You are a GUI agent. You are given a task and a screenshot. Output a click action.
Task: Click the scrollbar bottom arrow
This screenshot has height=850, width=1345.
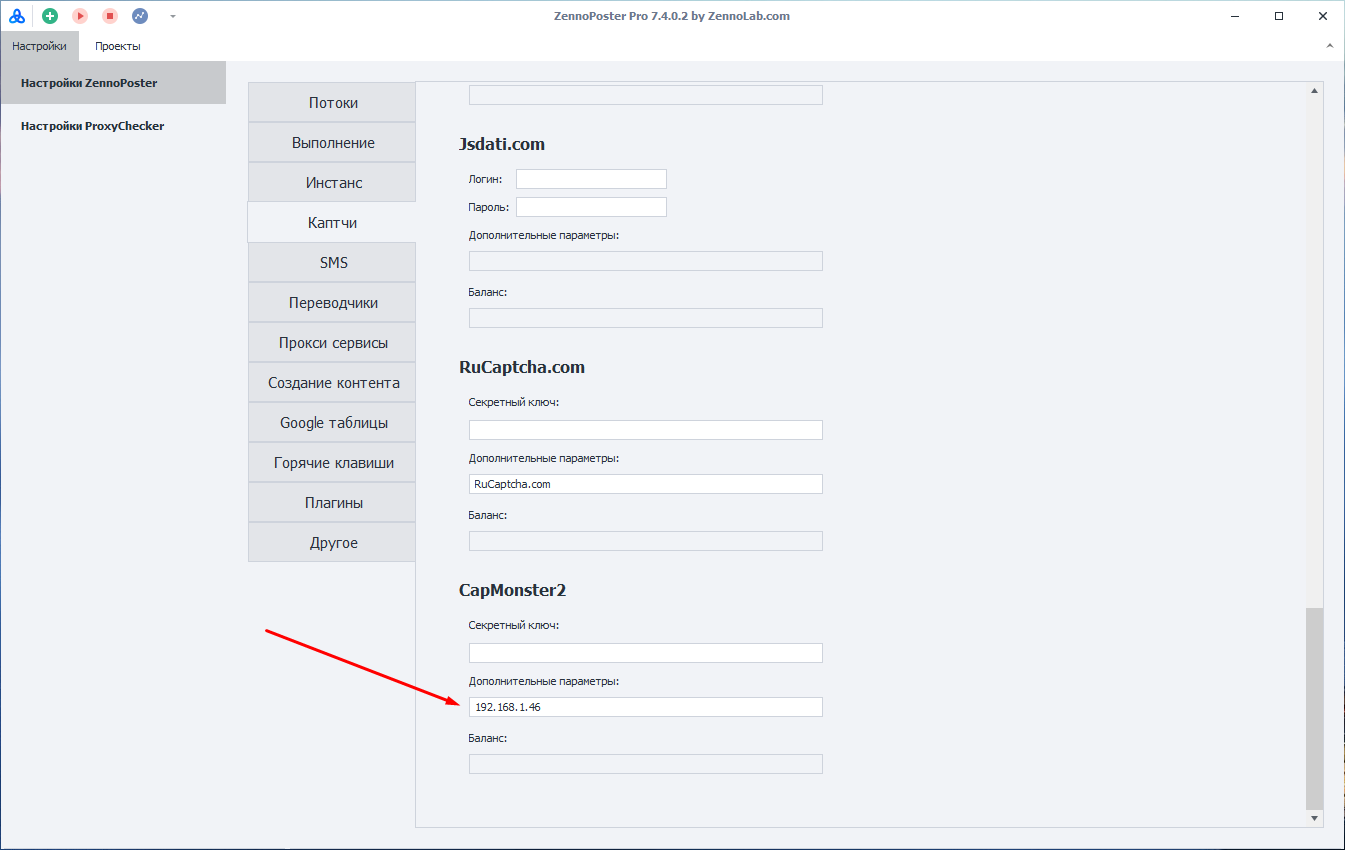point(1314,818)
